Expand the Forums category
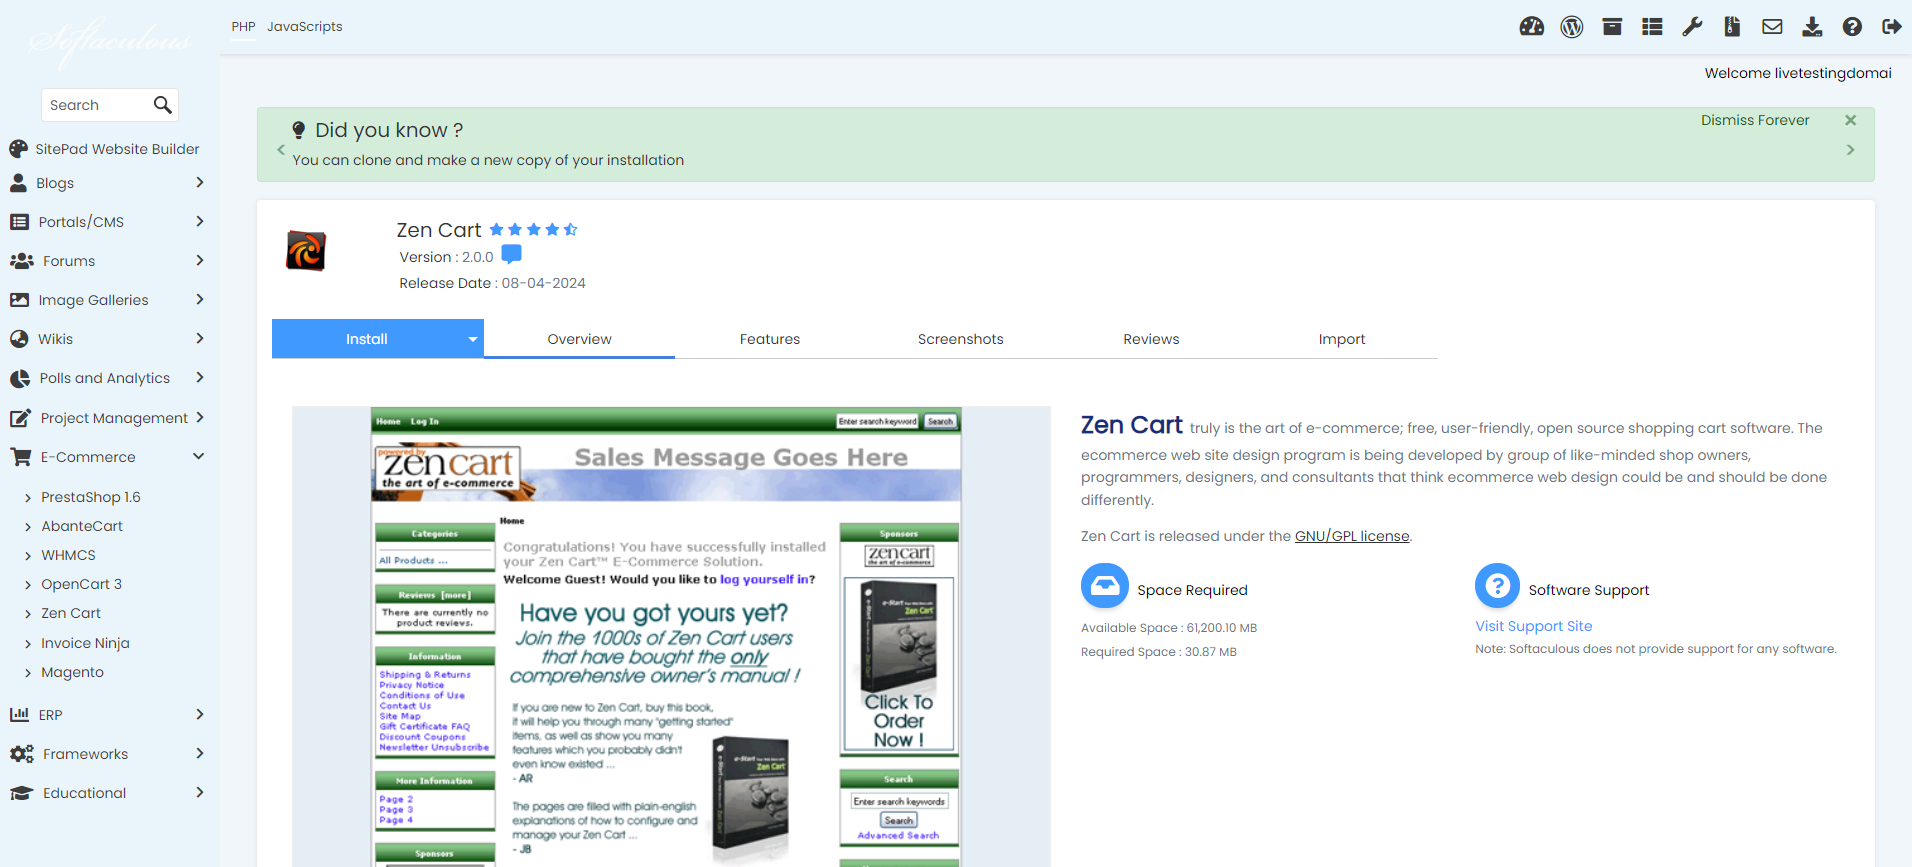Viewport: 1912px width, 867px height. click(x=106, y=261)
